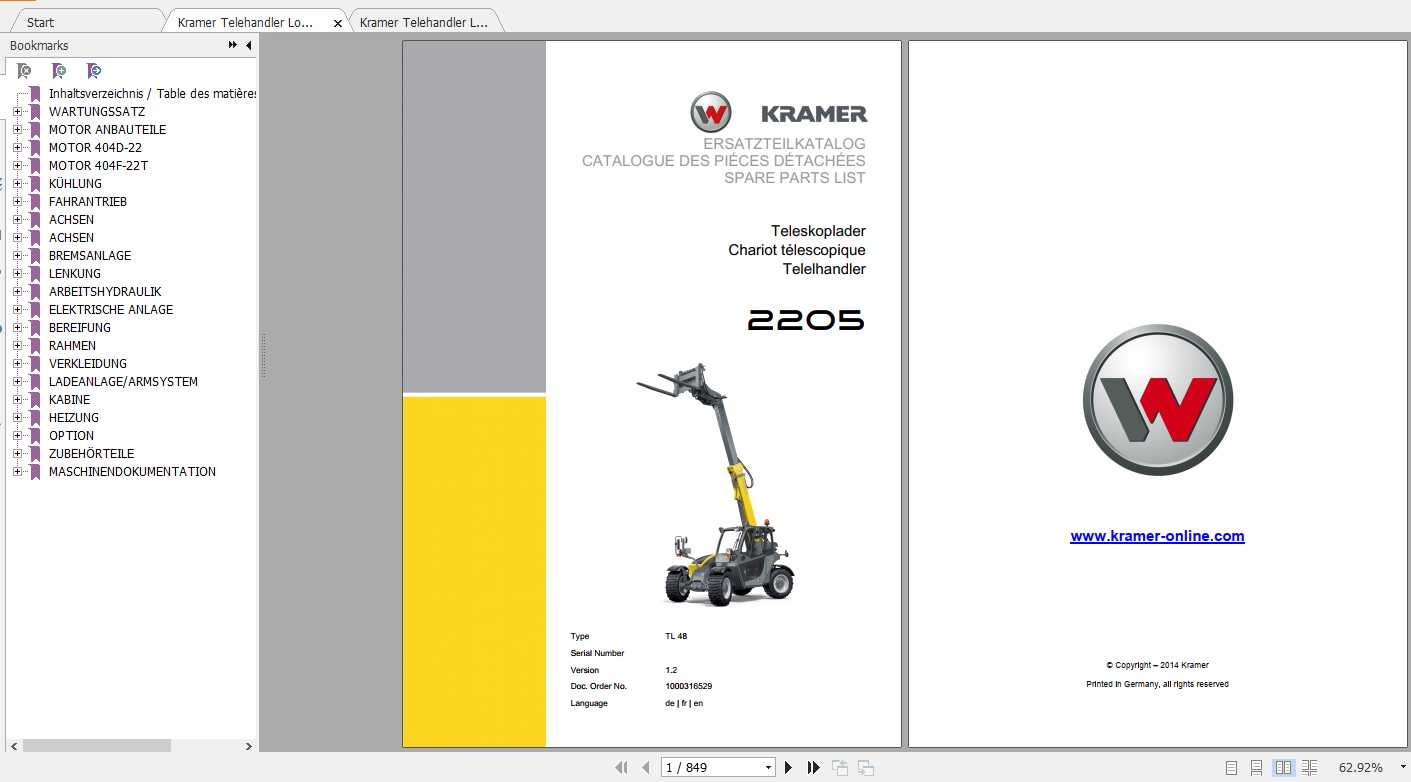
Task: Select the RAHMEN bookmark
Action: click(x=72, y=346)
